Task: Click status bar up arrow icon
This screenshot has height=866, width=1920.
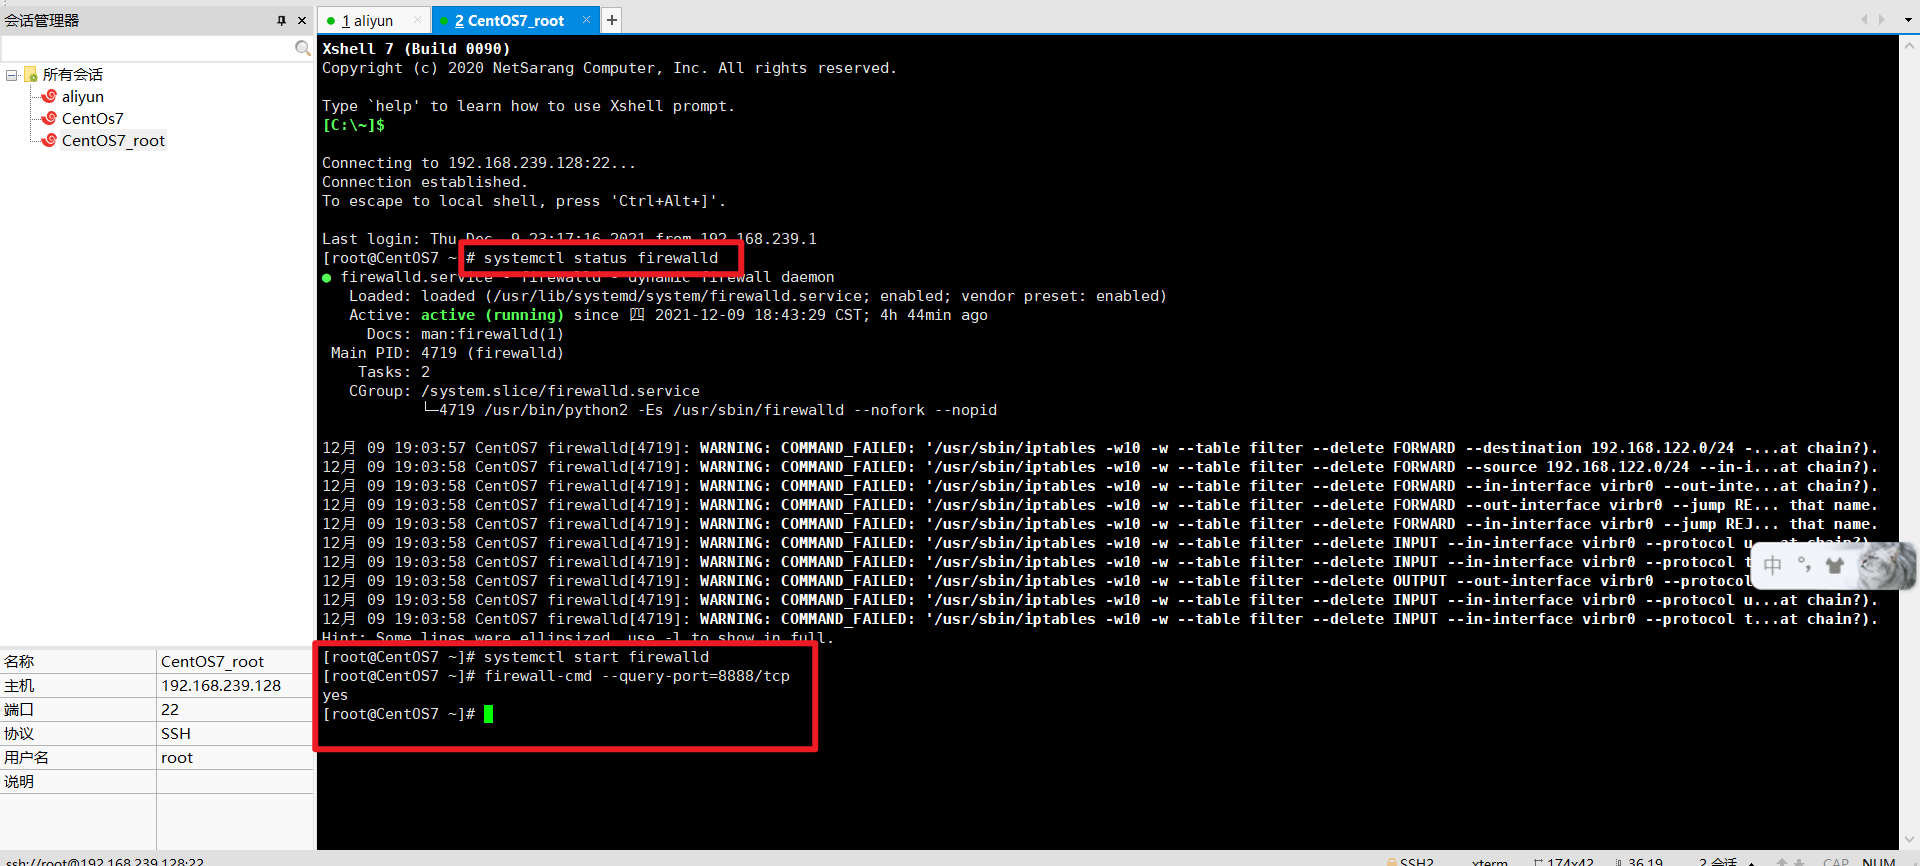Action: pos(1782,861)
